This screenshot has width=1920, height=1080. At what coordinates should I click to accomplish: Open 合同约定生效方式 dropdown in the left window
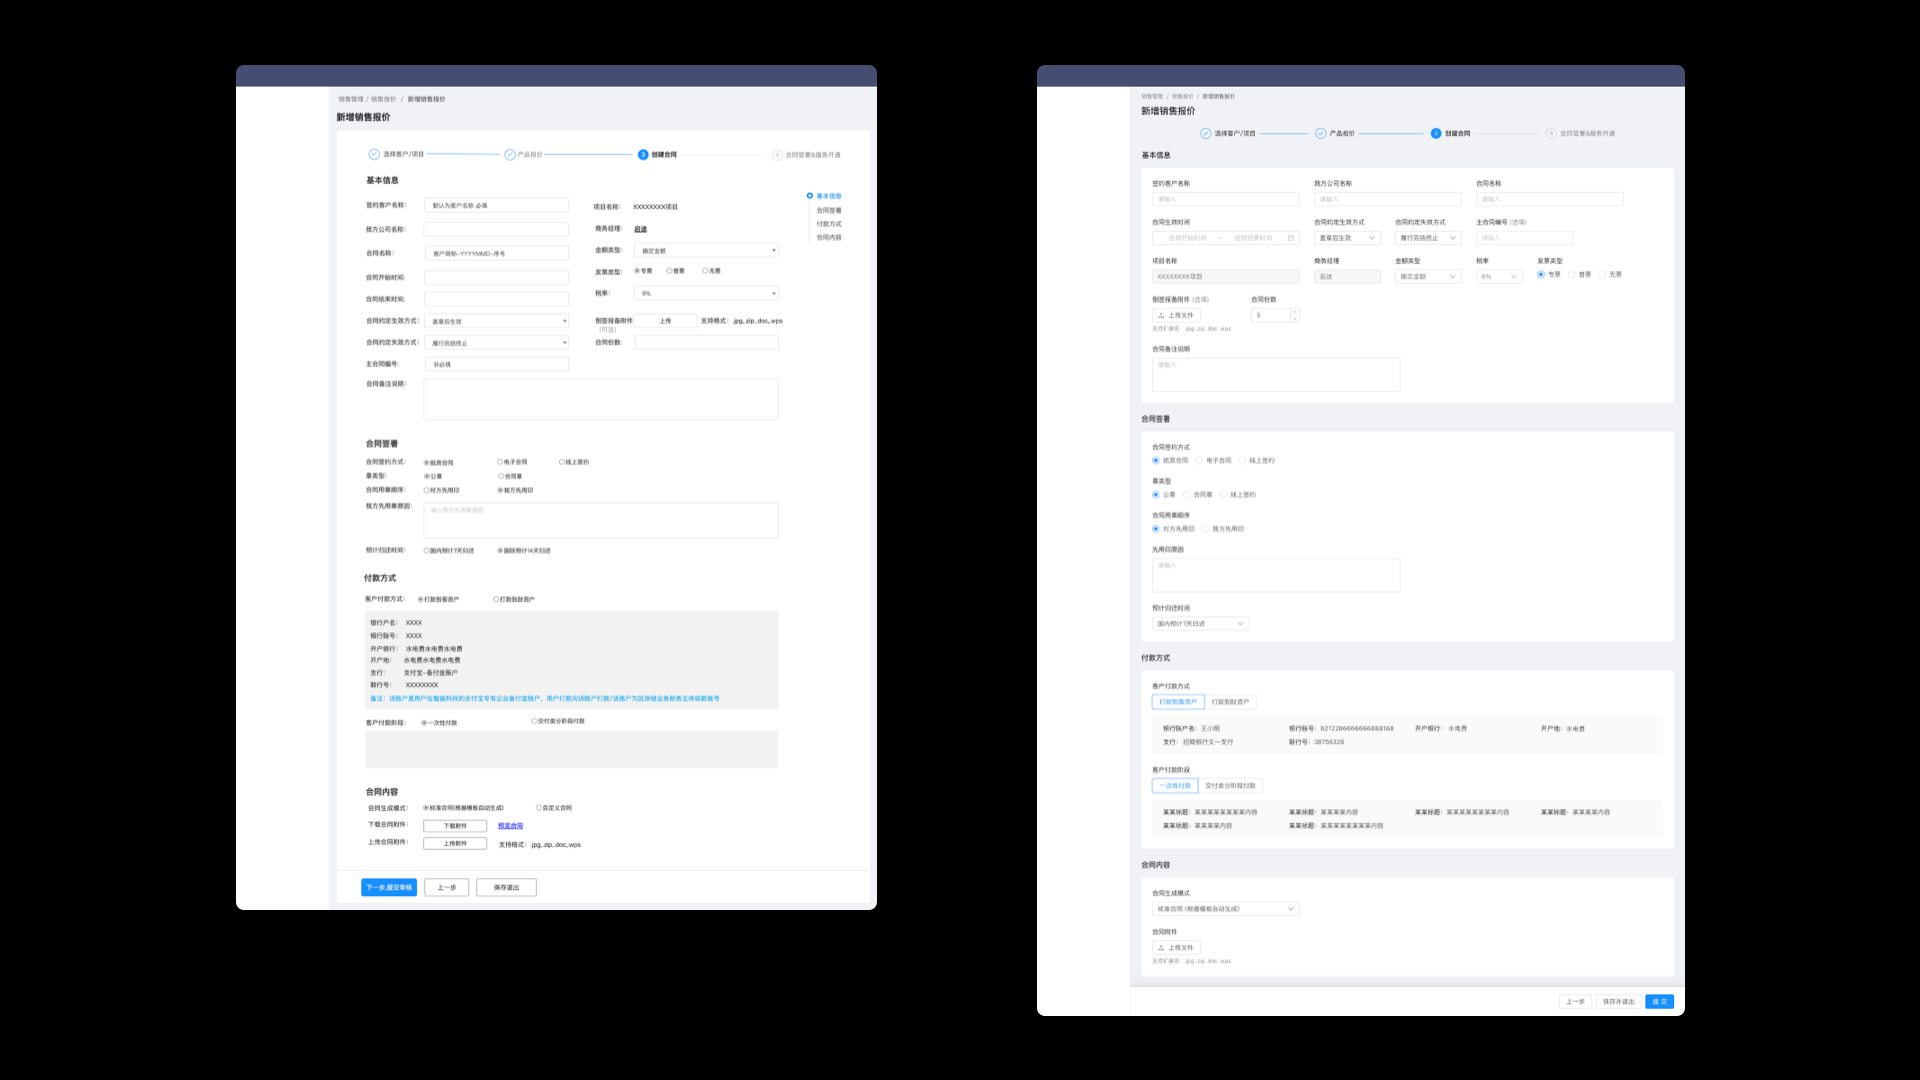[497, 321]
